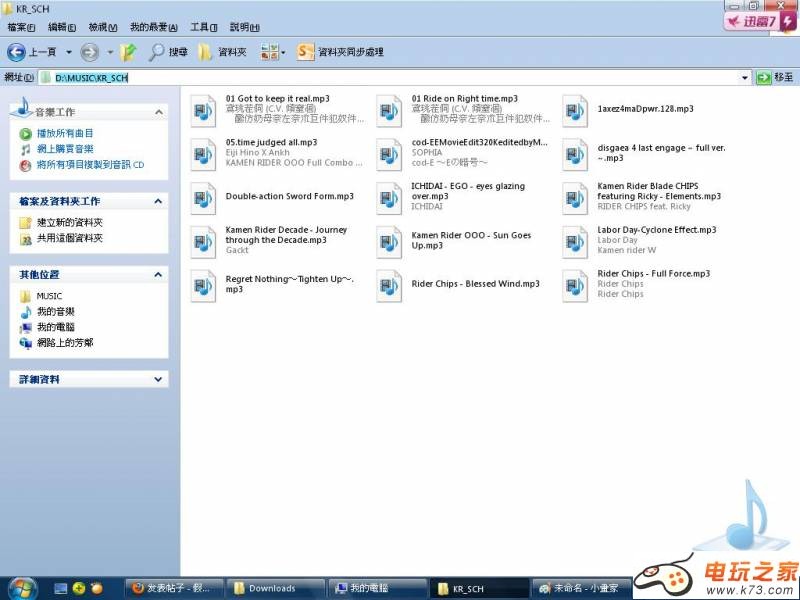
Task: Collapse the Music Tasks panel
Action: (158, 112)
